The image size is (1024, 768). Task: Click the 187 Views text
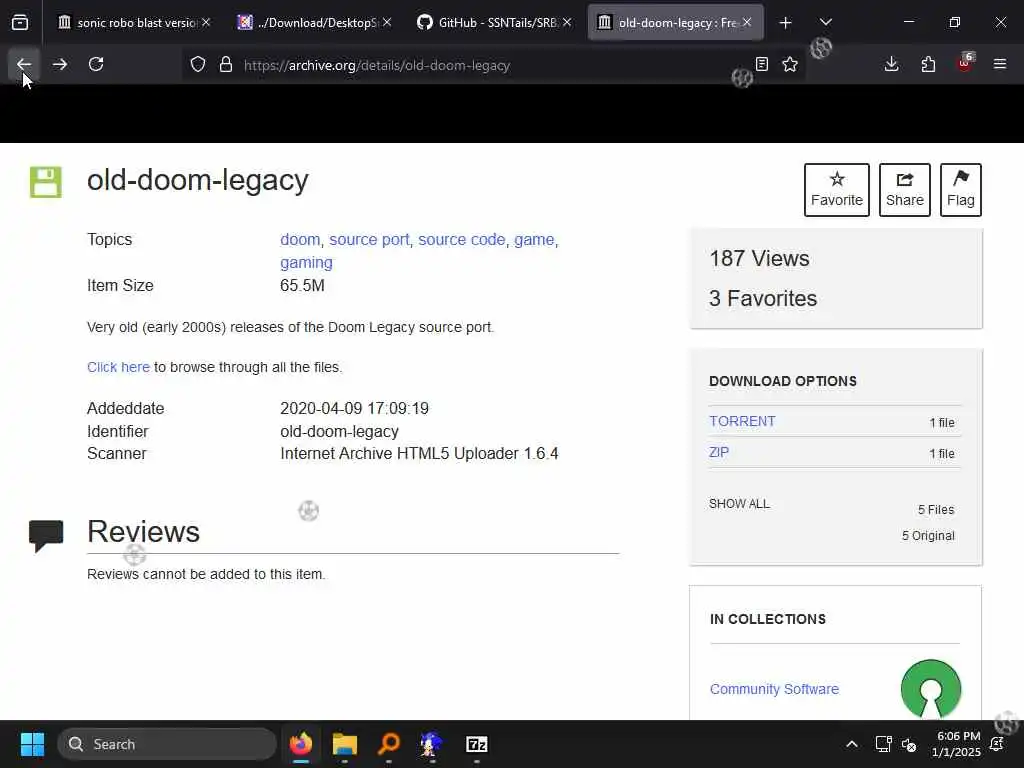point(759,259)
